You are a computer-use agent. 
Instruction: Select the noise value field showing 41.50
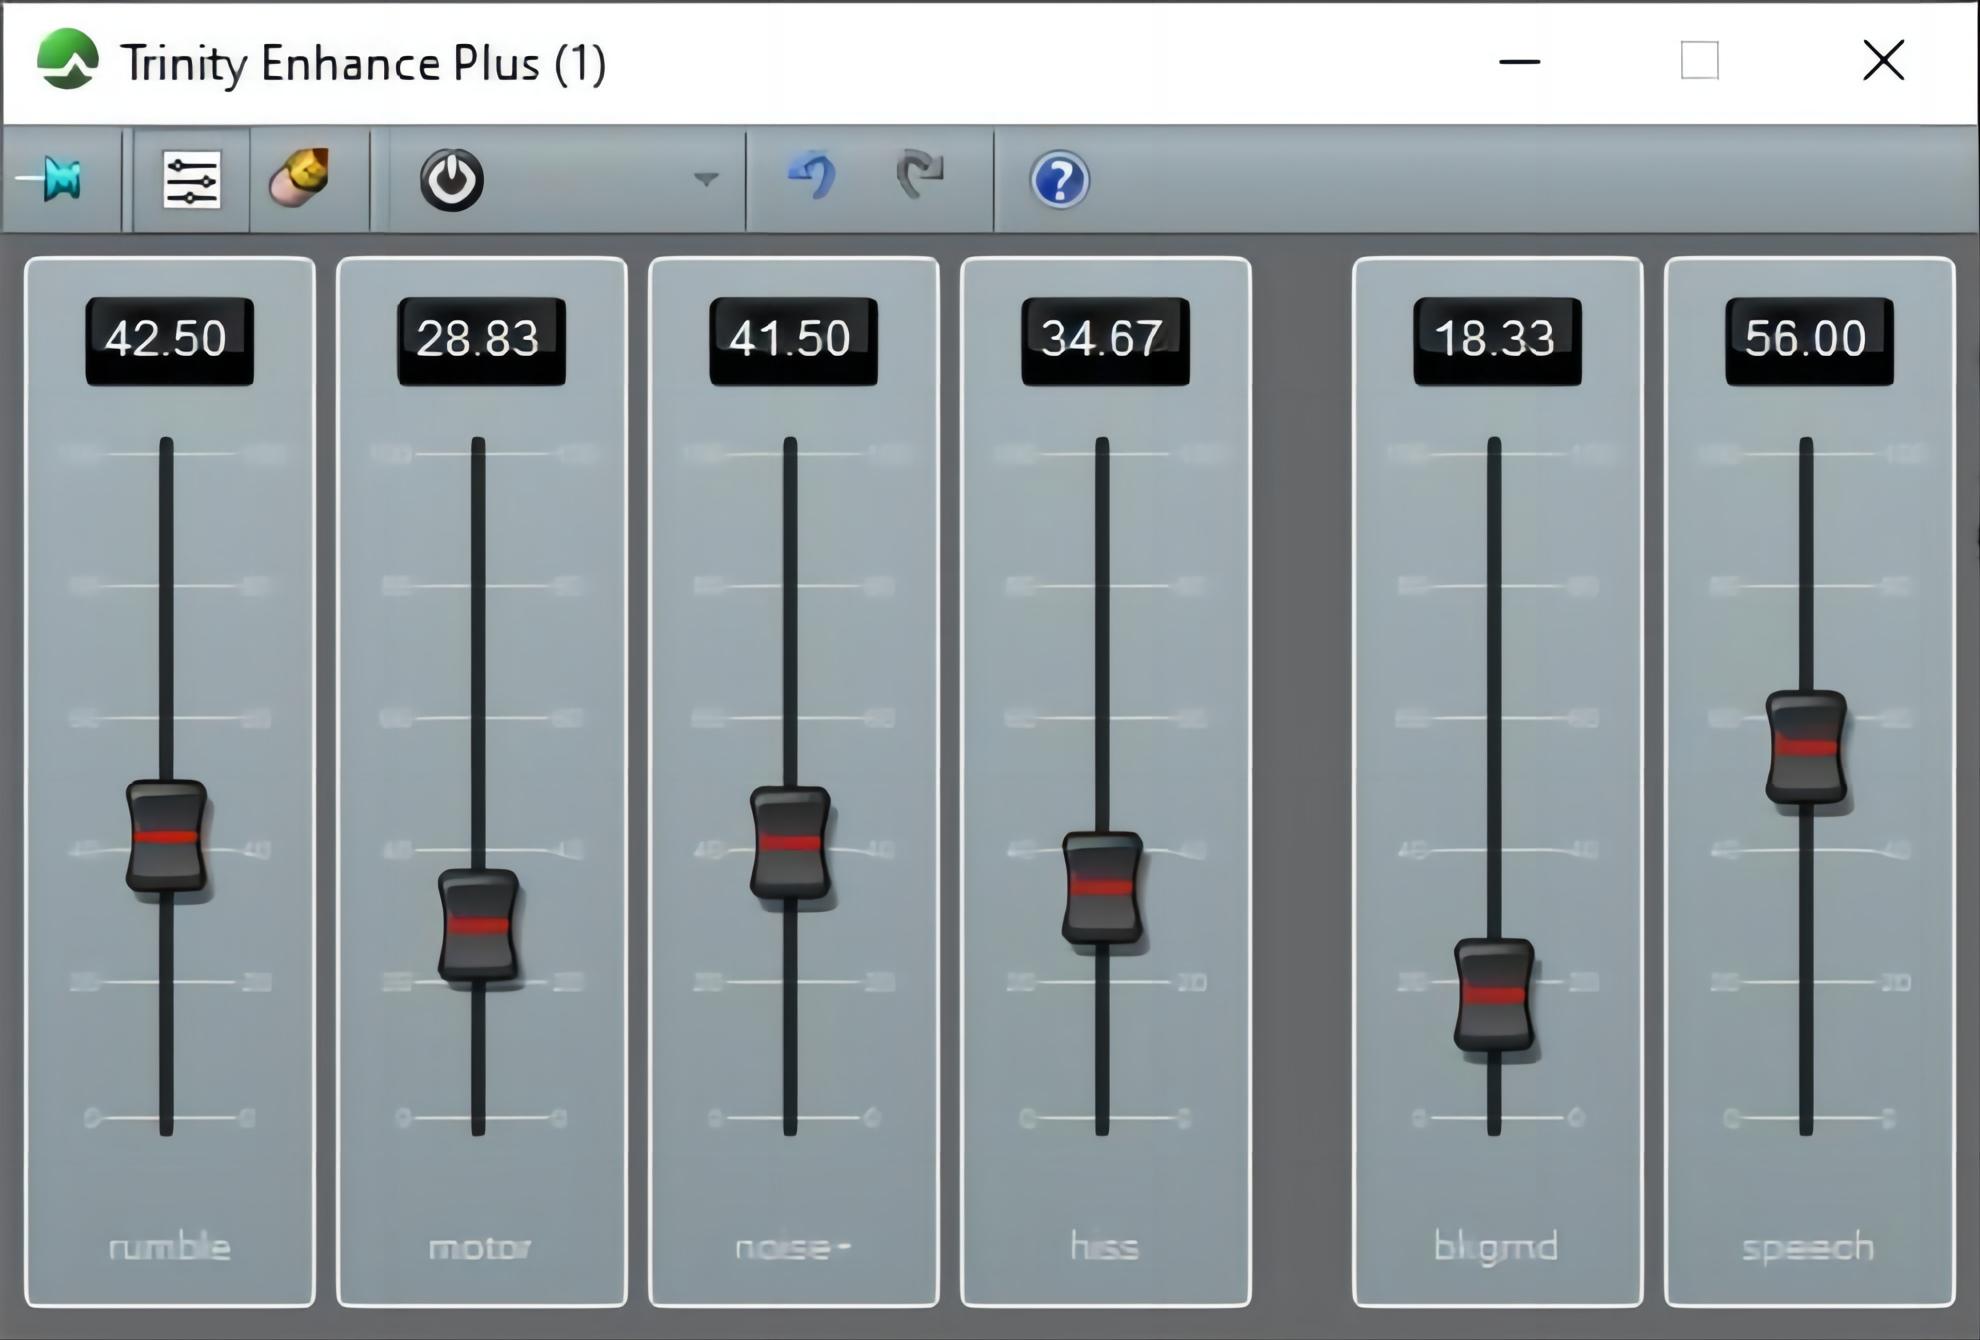pyautogui.click(x=793, y=340)
